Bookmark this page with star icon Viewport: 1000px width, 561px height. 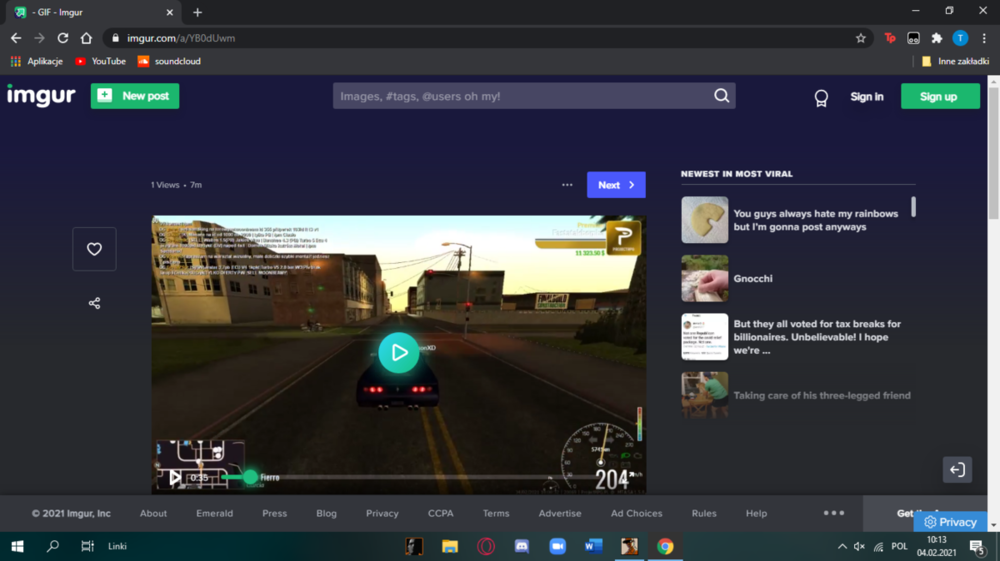[860, 38]
